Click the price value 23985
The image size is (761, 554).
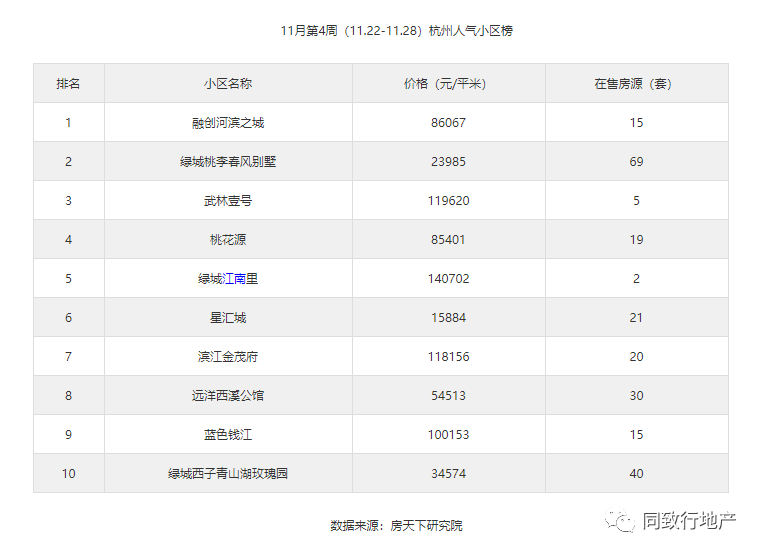pos(448,162)
